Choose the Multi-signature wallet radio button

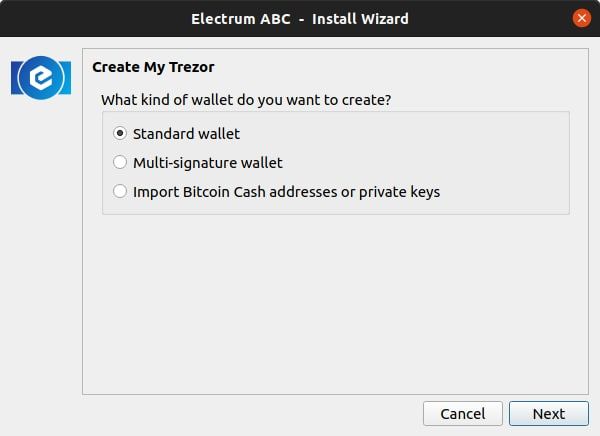[x=120, y=162]
